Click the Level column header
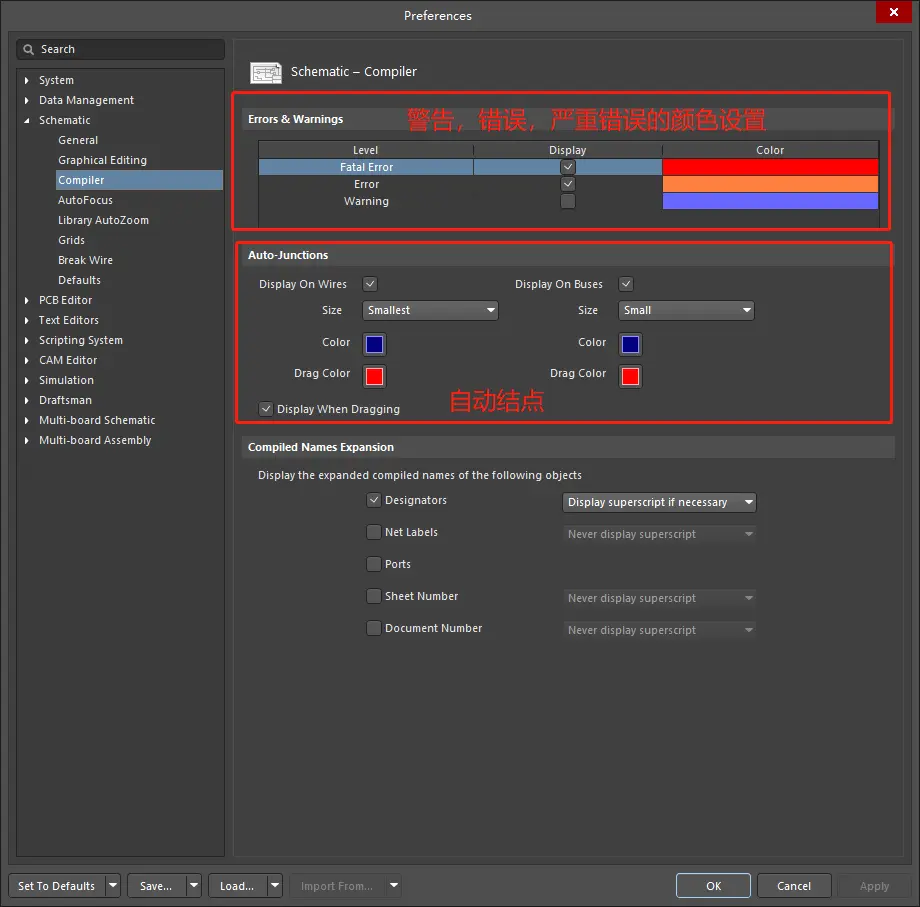Image resolution: width=920 pixels, height=907 pixels. point(366,150)
